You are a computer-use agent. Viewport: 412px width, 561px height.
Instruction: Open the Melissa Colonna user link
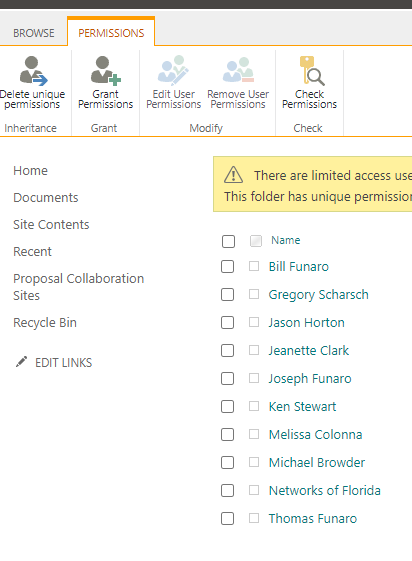point(315,434)
